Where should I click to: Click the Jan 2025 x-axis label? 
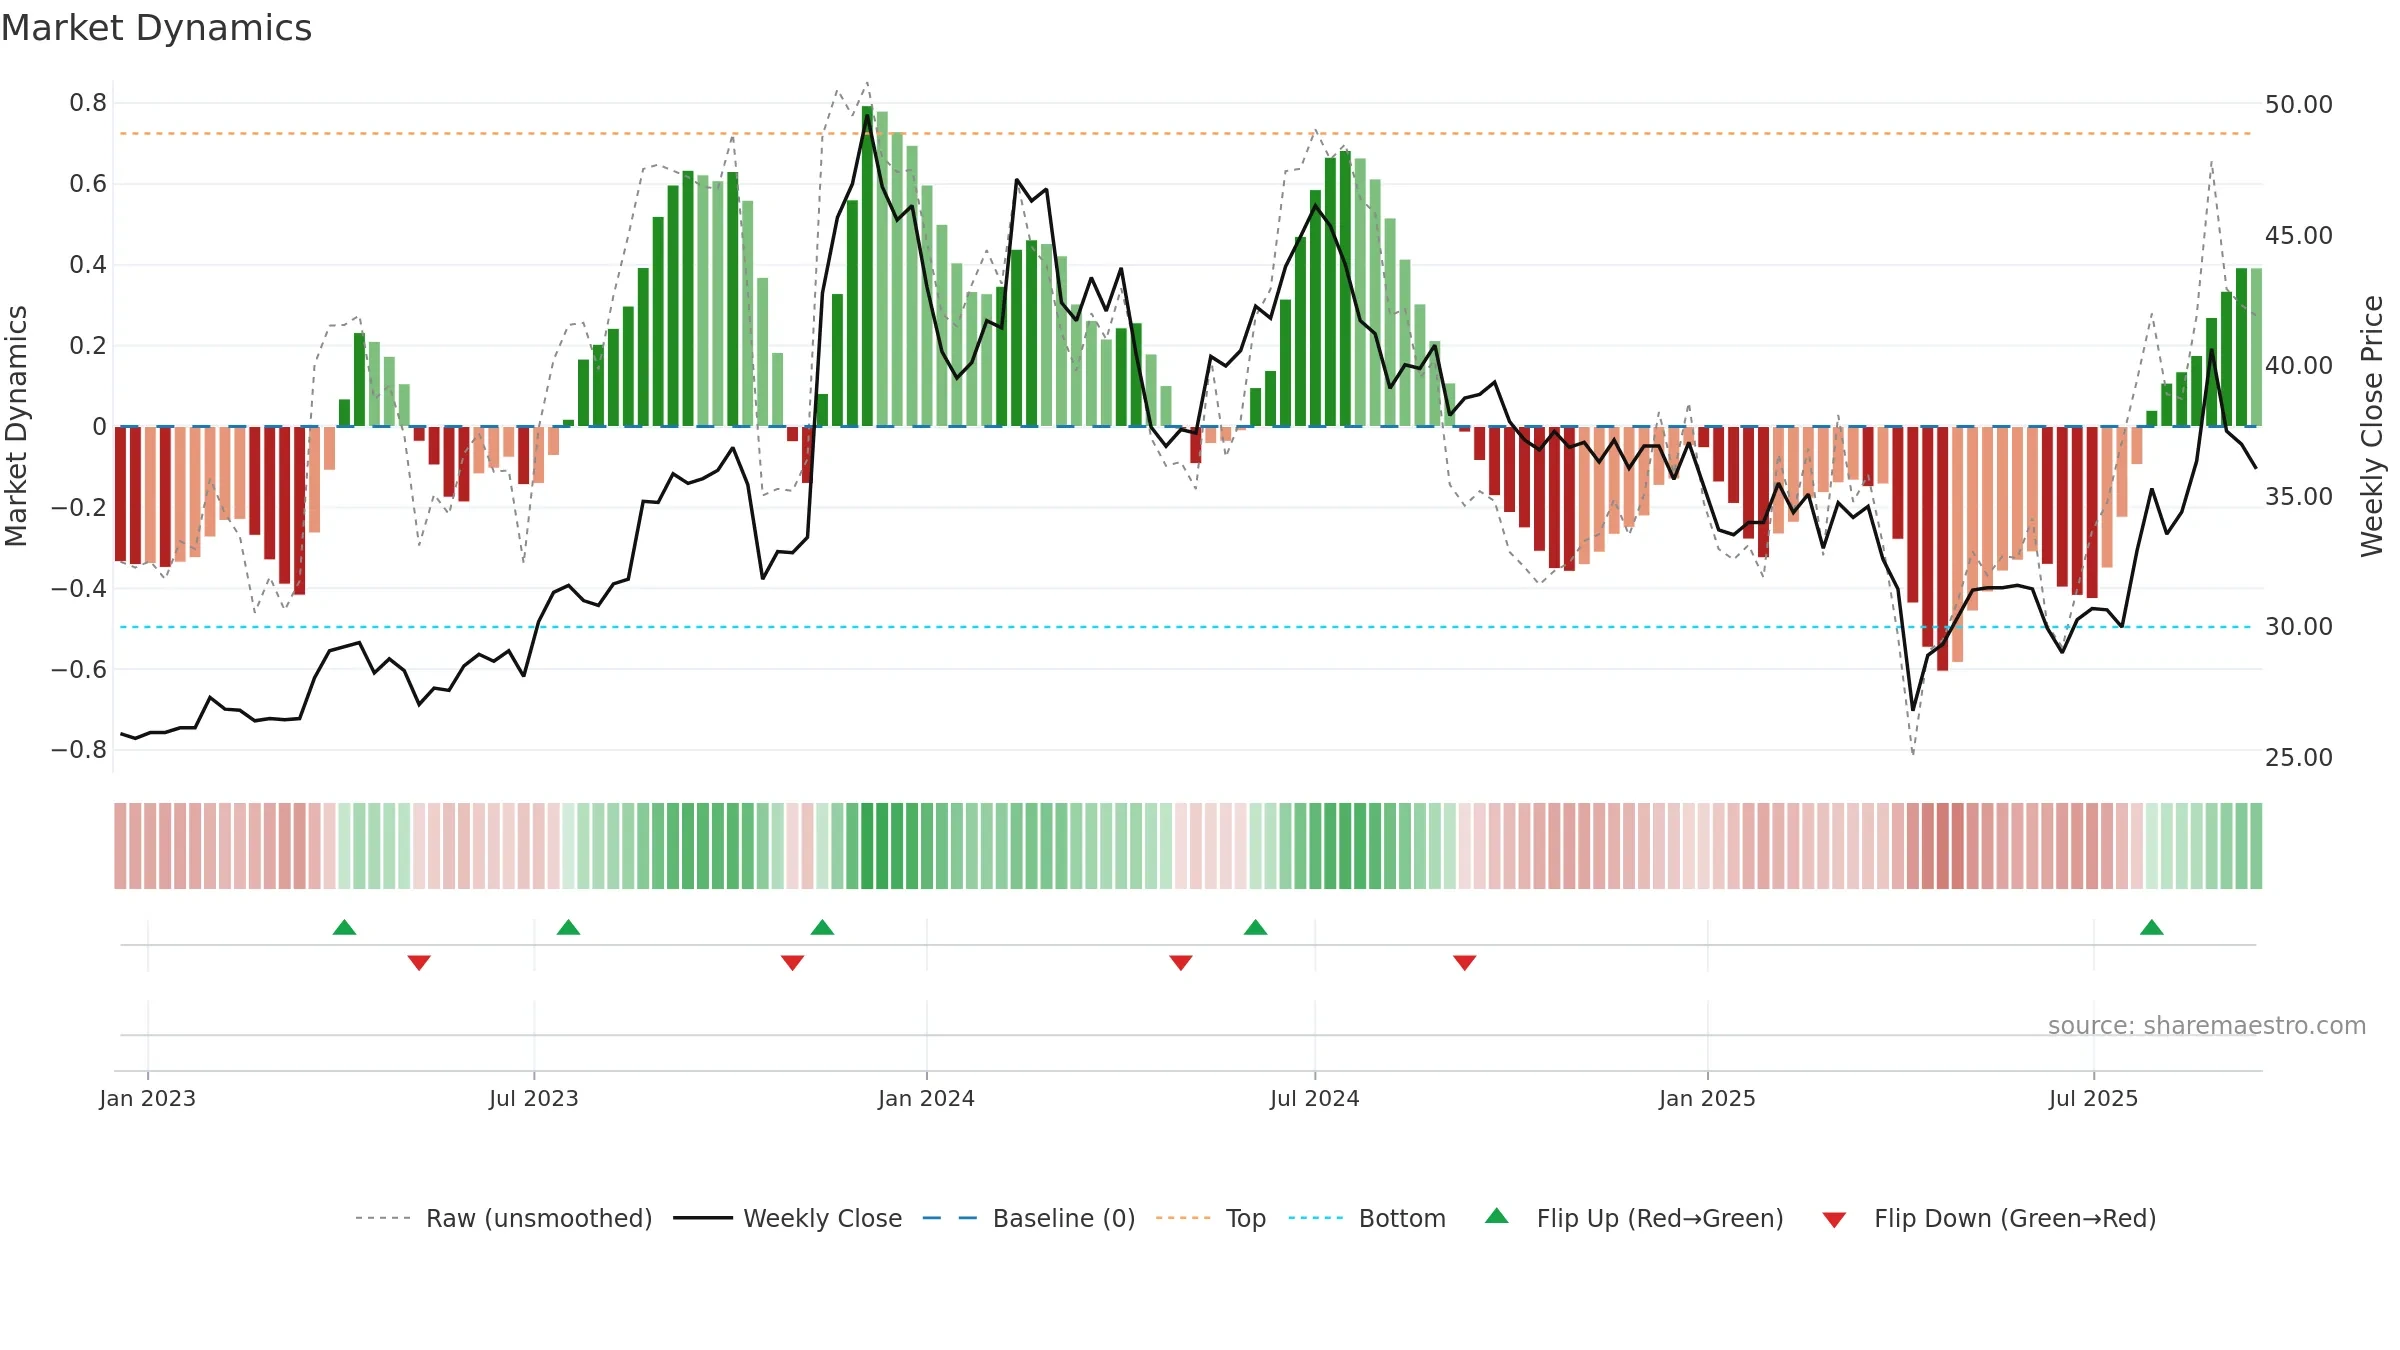(1707, 1098)
